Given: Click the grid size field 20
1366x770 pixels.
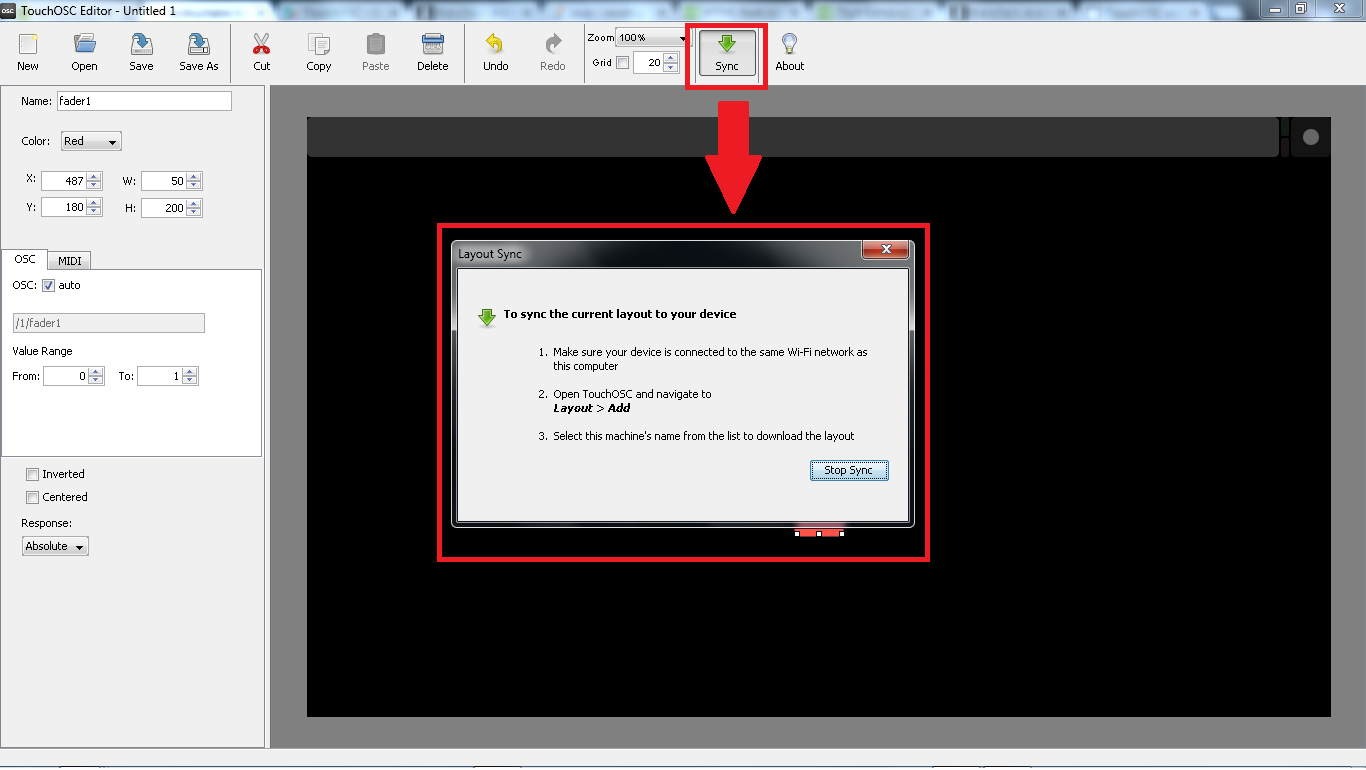Looking at the screenshot, I should [648, 63].
